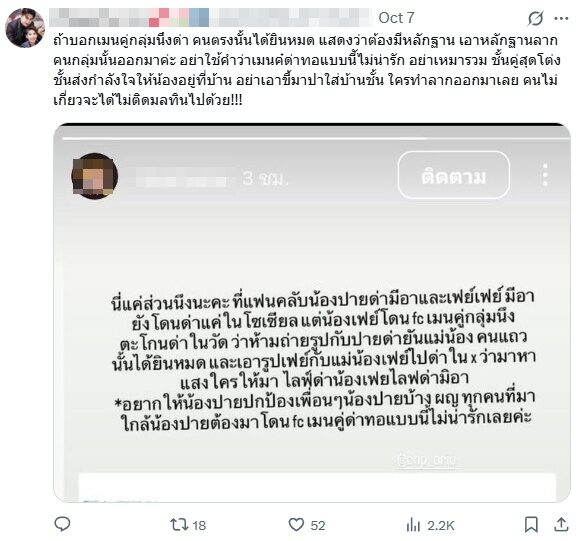Click the blurred author display name
The width and height of the screenshot is (583, 541).
point(210,17)
